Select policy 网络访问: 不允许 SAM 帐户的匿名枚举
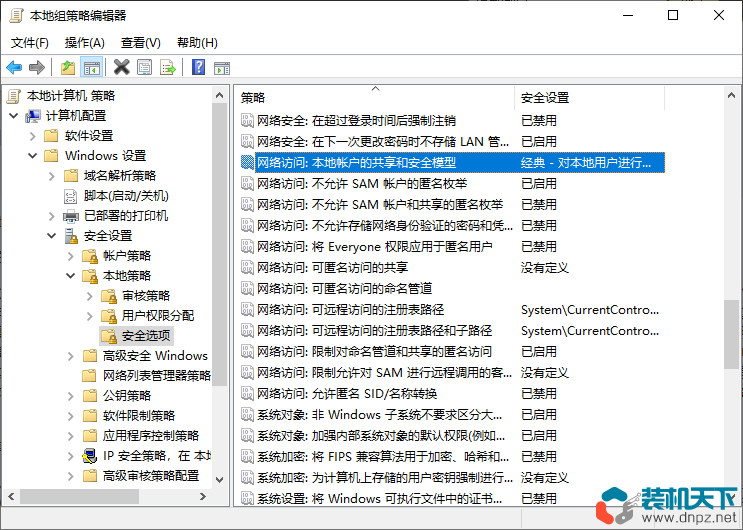Screen dimensions: 743x530 tap(362, 183)
